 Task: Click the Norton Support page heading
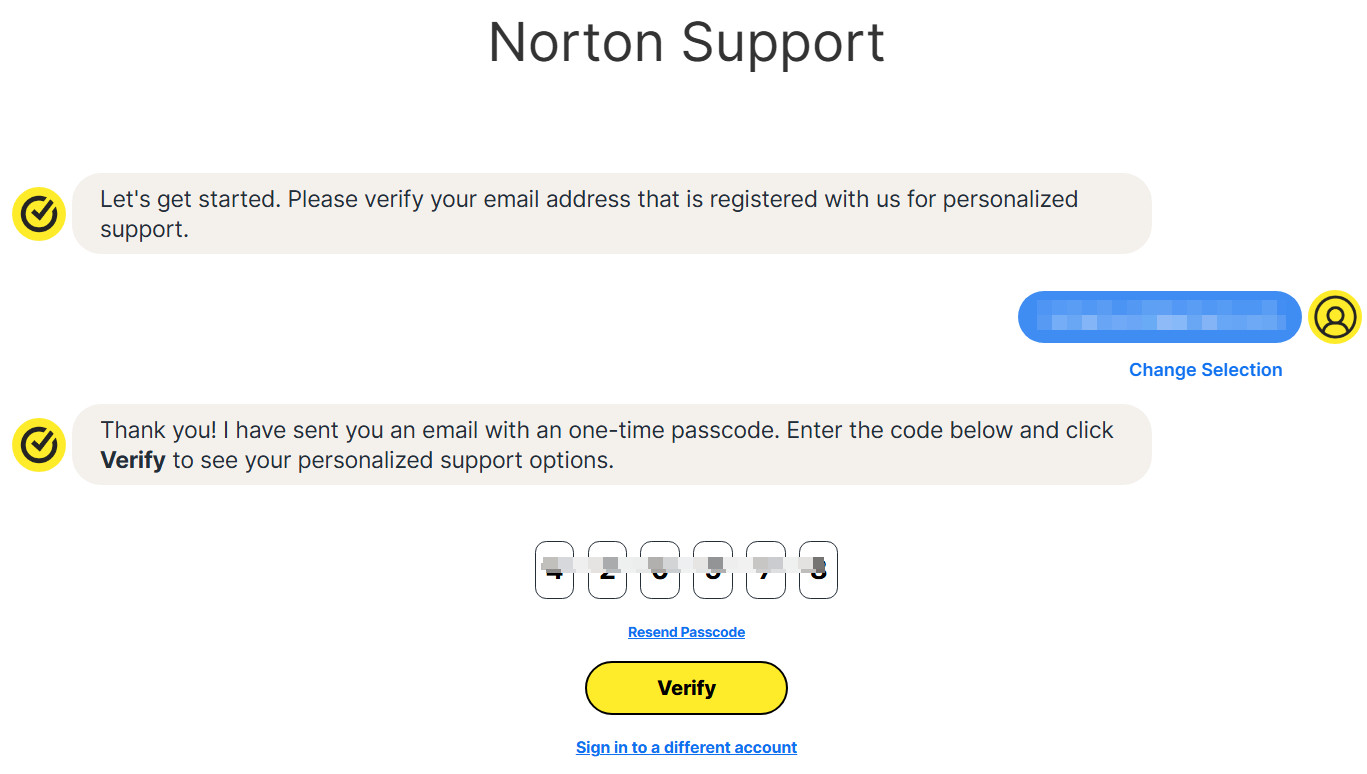click(x=686, y=43)
